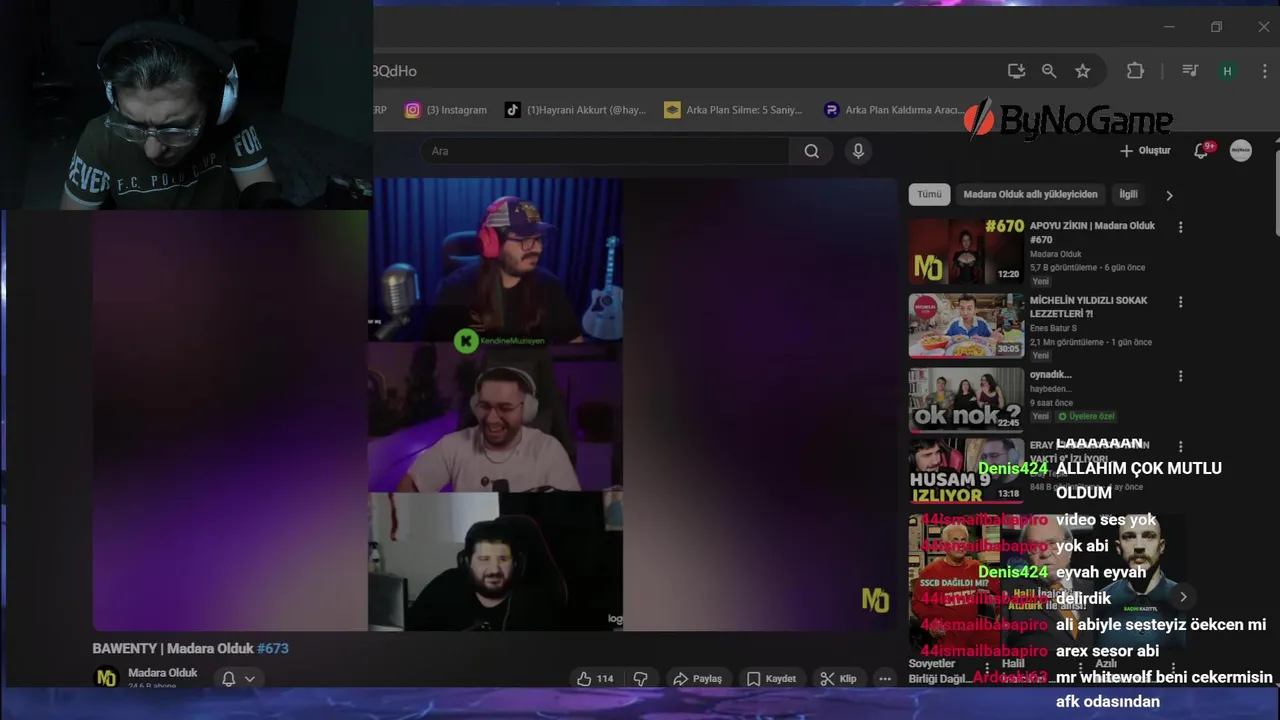Image resolution: width=1280 pixels, height=720 pixels.
Task: Focus the YouTube Ara search field
Action: point(605,151)
